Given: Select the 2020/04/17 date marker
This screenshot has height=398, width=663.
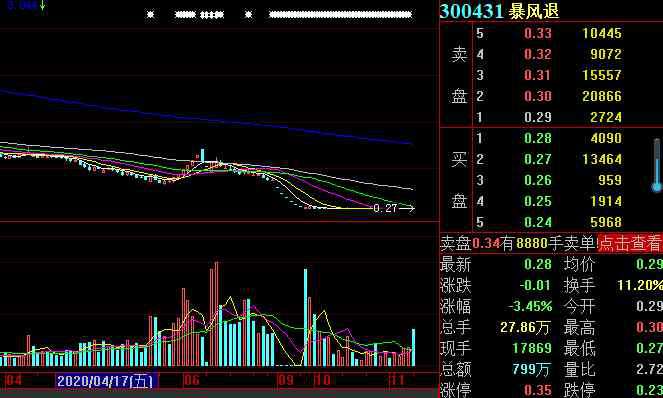Looking at the screenshot, I should [x=106, y=381].
